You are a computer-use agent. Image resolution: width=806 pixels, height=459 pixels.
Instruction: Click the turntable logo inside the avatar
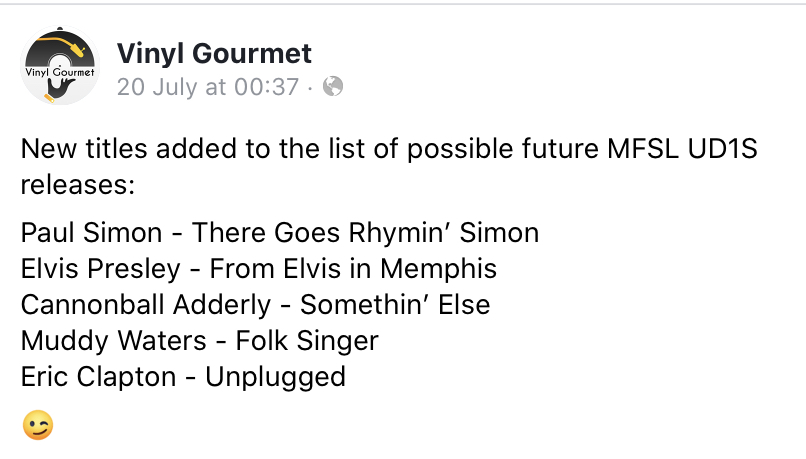point(60,50)
